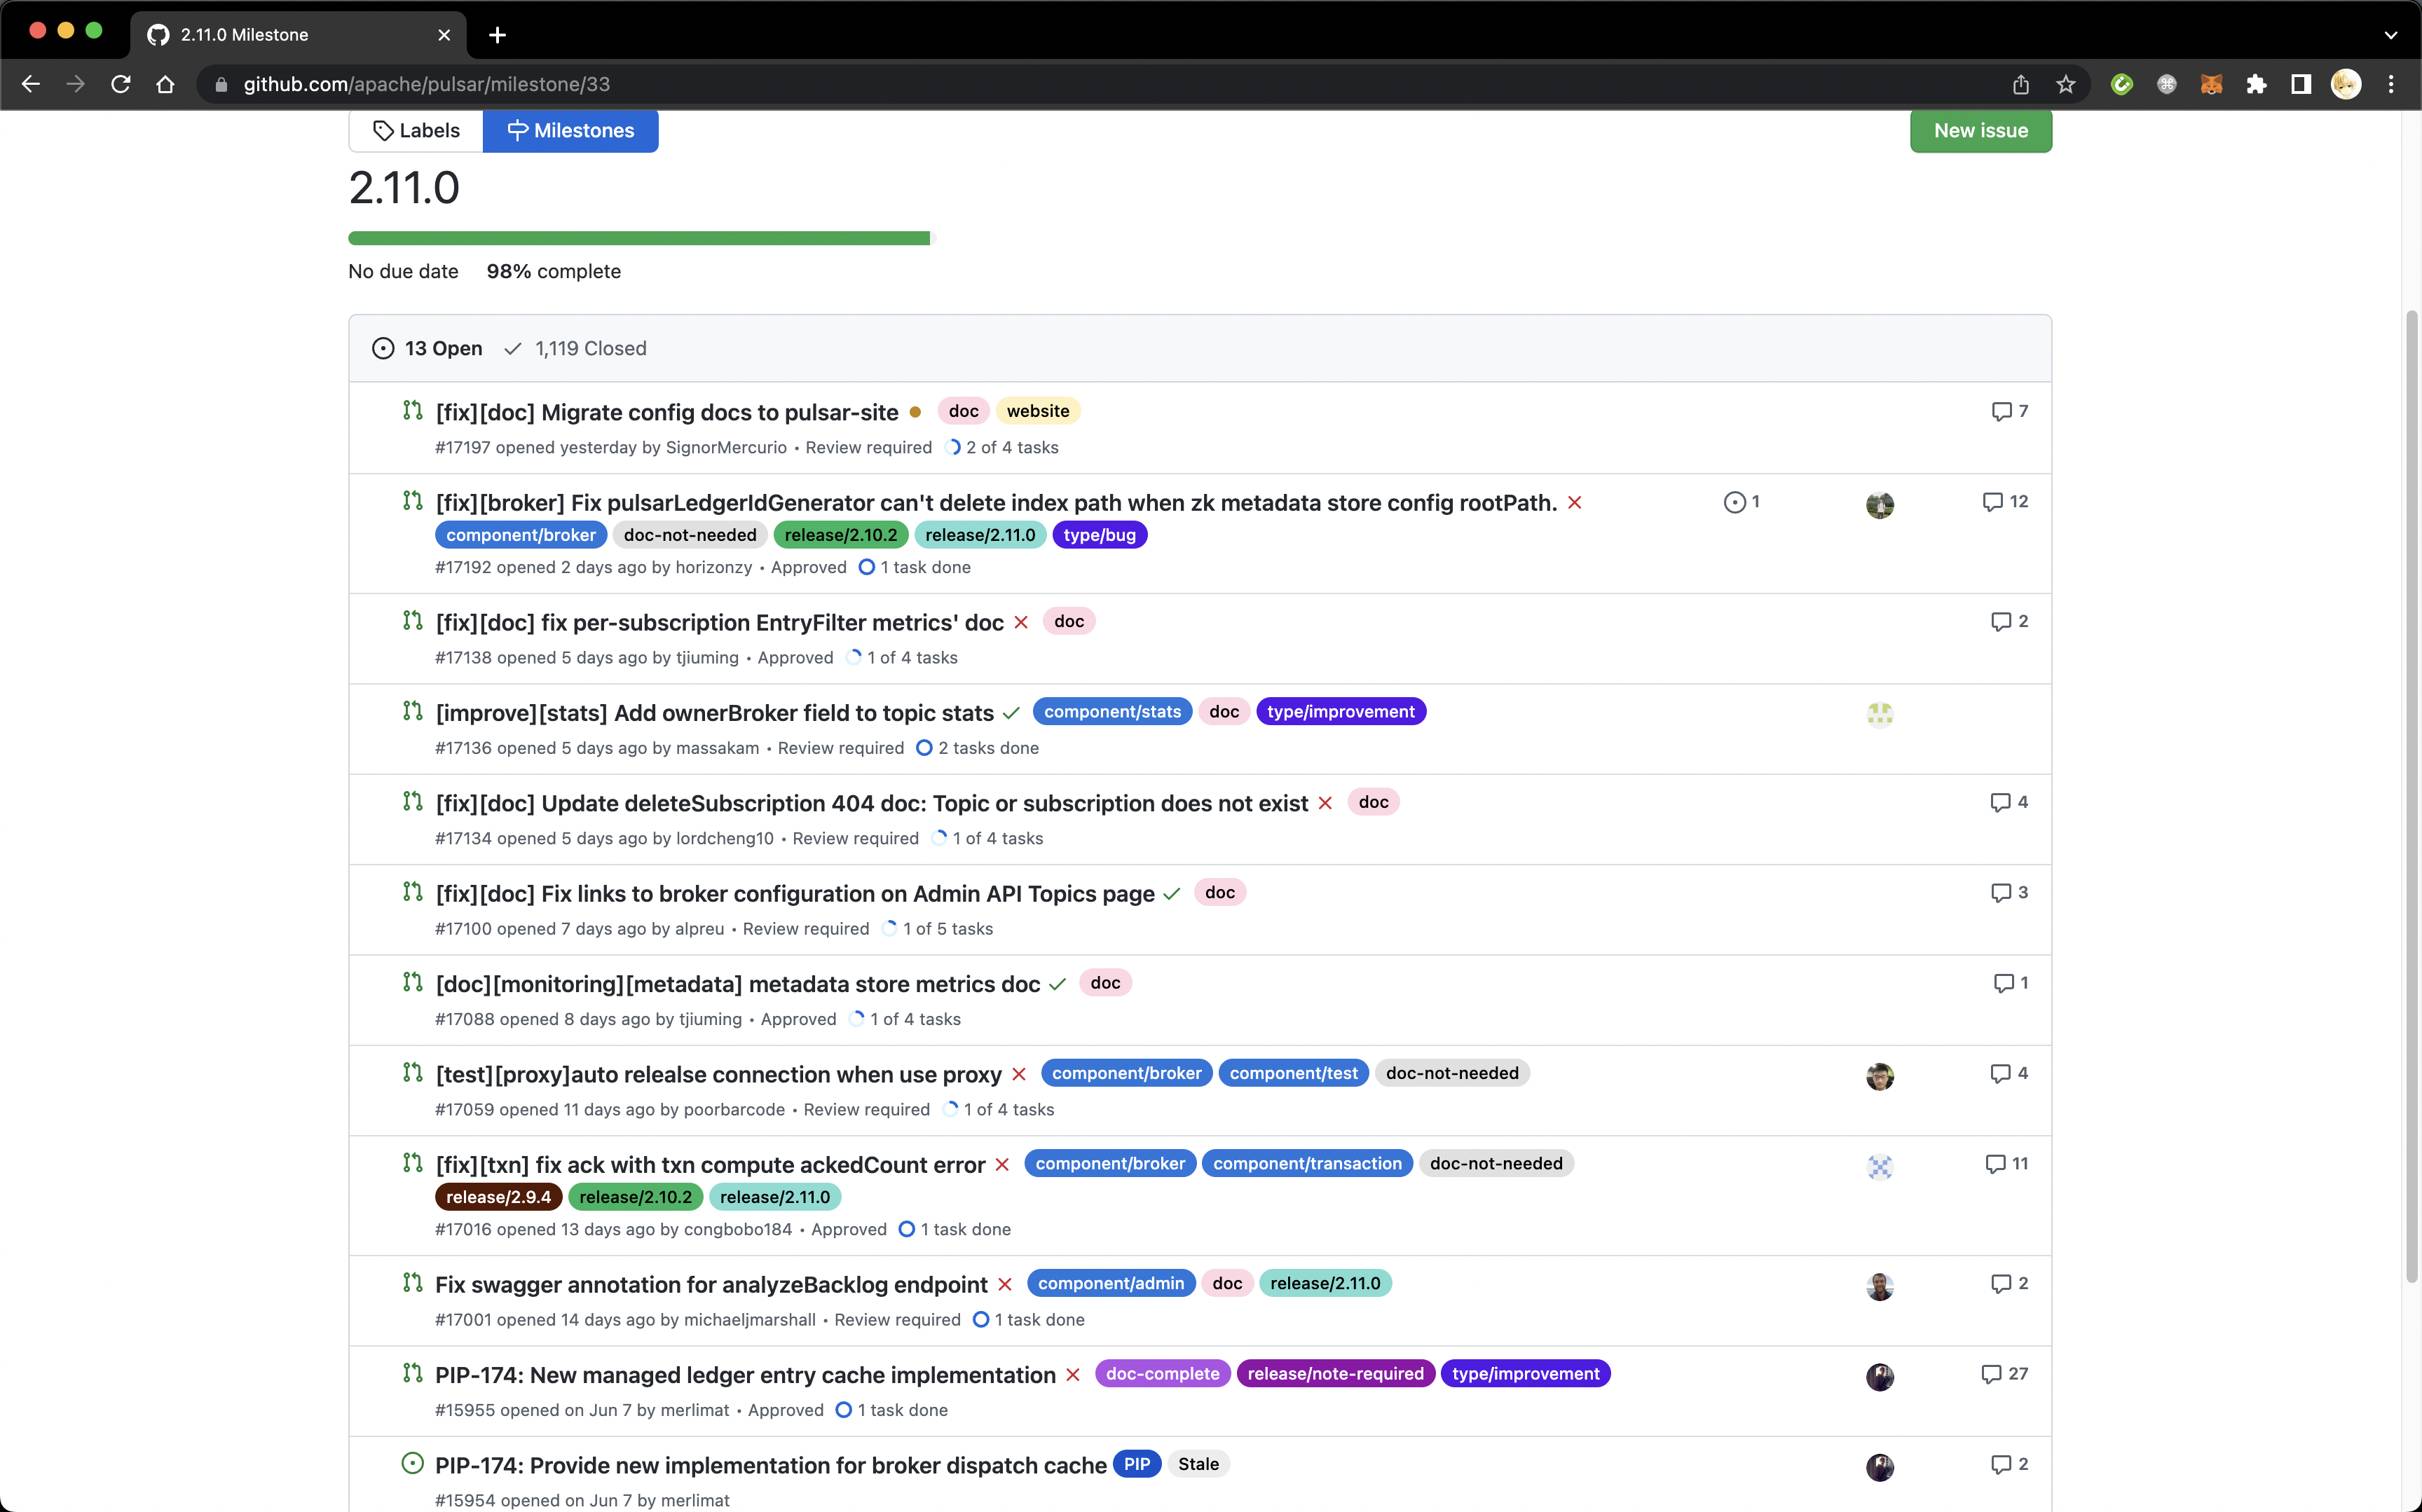Click the green extension icon in toolbar

[2122, 84]
